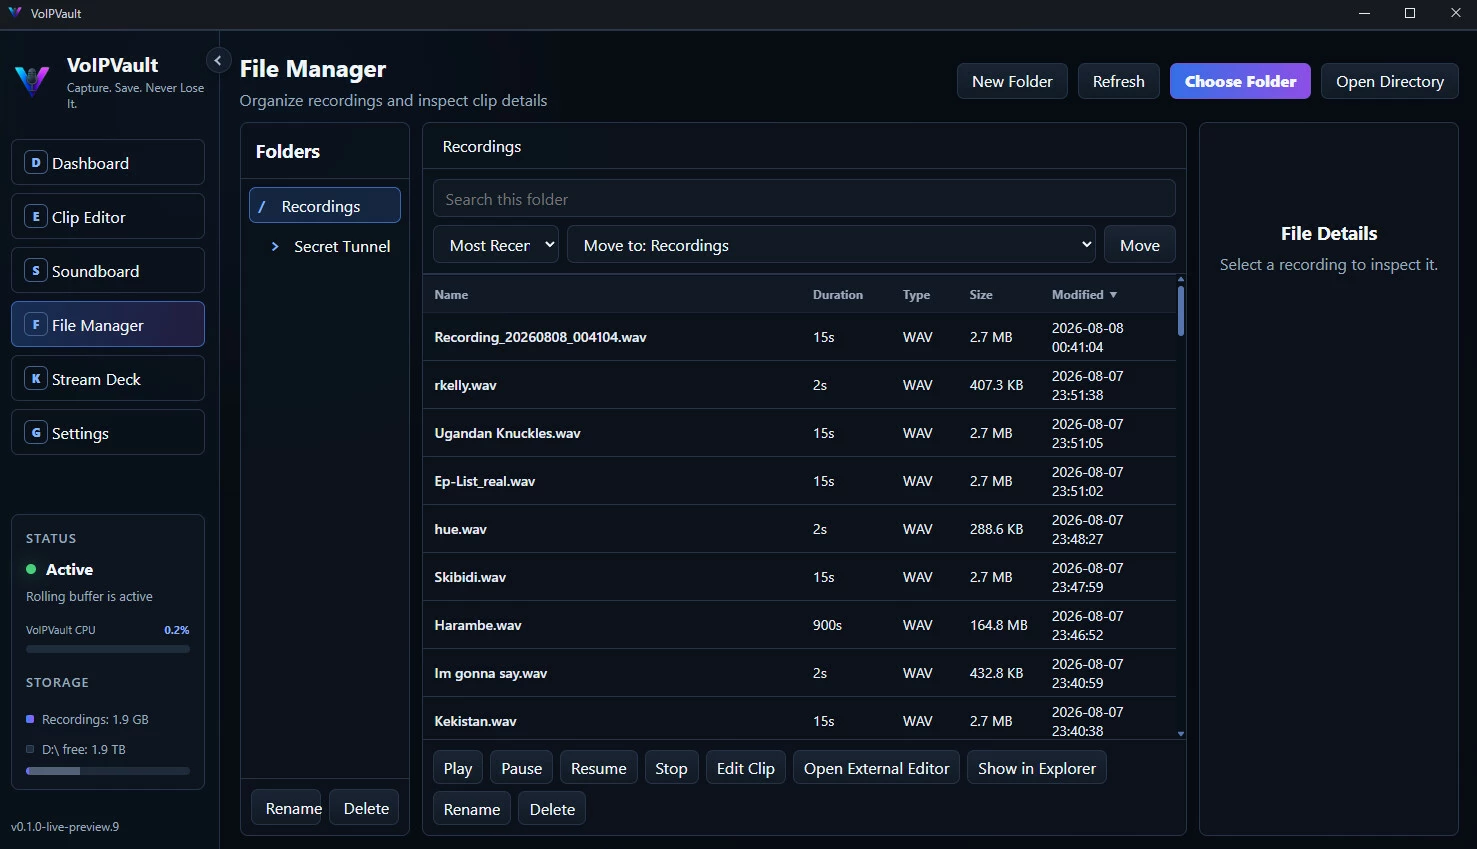
Task: Click the Clip Editor E badge icon
Action: click(x=36, y=216)
